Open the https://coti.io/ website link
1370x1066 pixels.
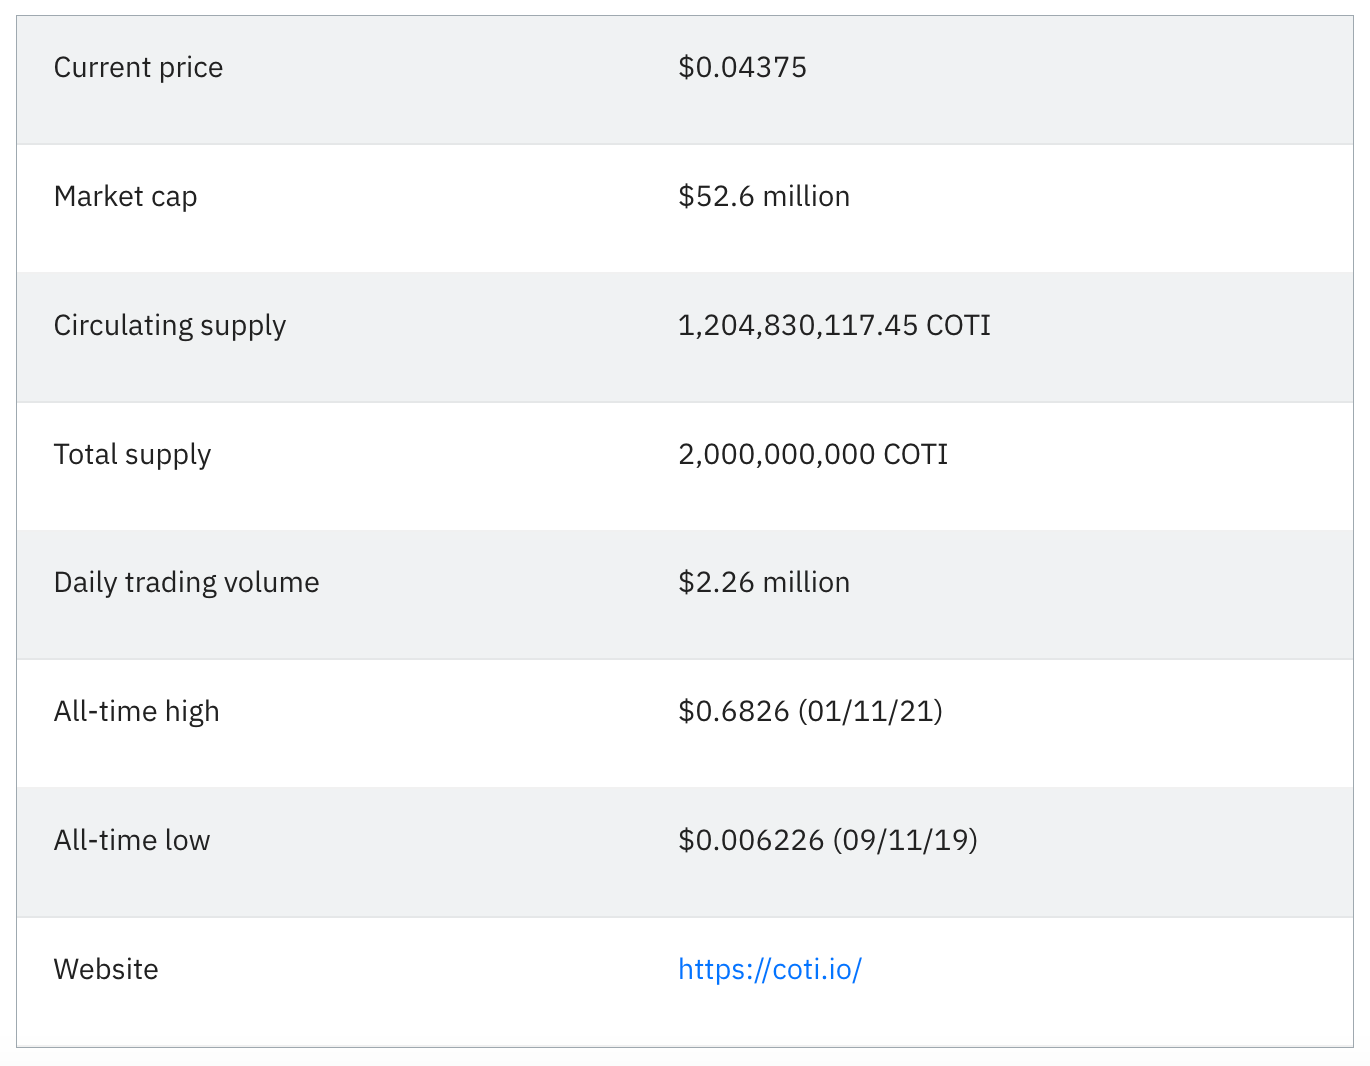click(x=770, y=969)
